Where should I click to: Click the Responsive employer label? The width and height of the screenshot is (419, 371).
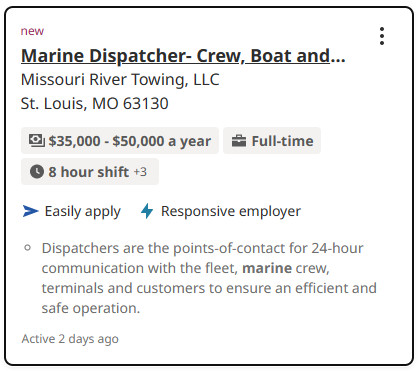pyautogui.click(x=231, y=211)
